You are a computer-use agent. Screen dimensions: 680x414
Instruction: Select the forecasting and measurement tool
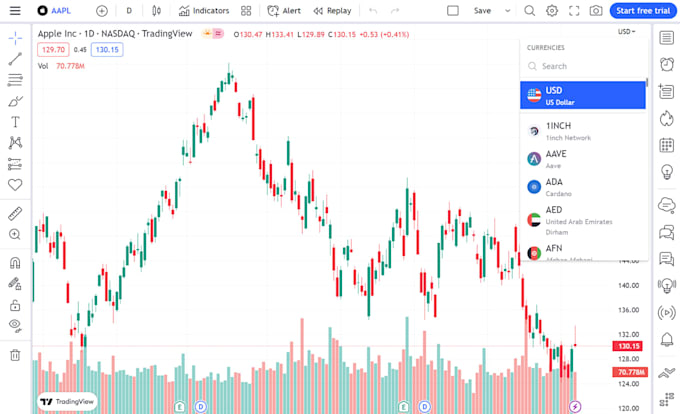(15, 164)
